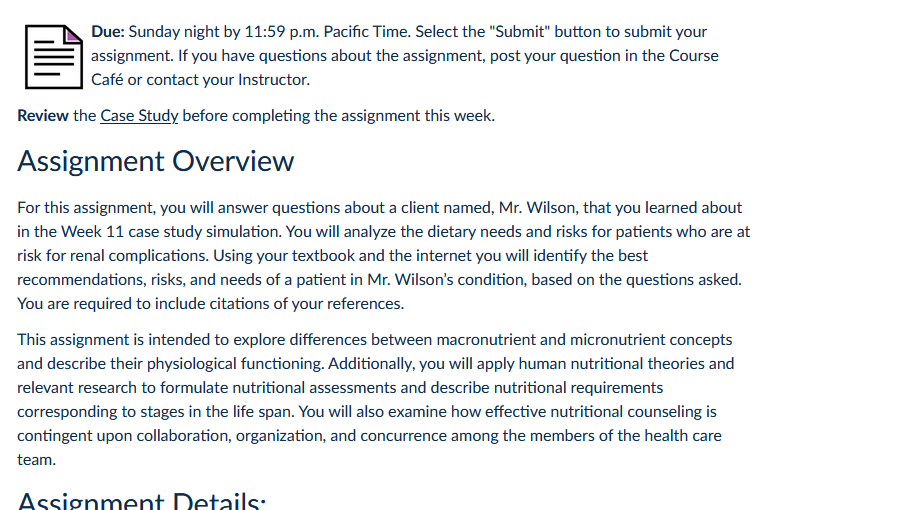Click the Pacific Time text
The image size is (904, 510).
click(367, 32)
